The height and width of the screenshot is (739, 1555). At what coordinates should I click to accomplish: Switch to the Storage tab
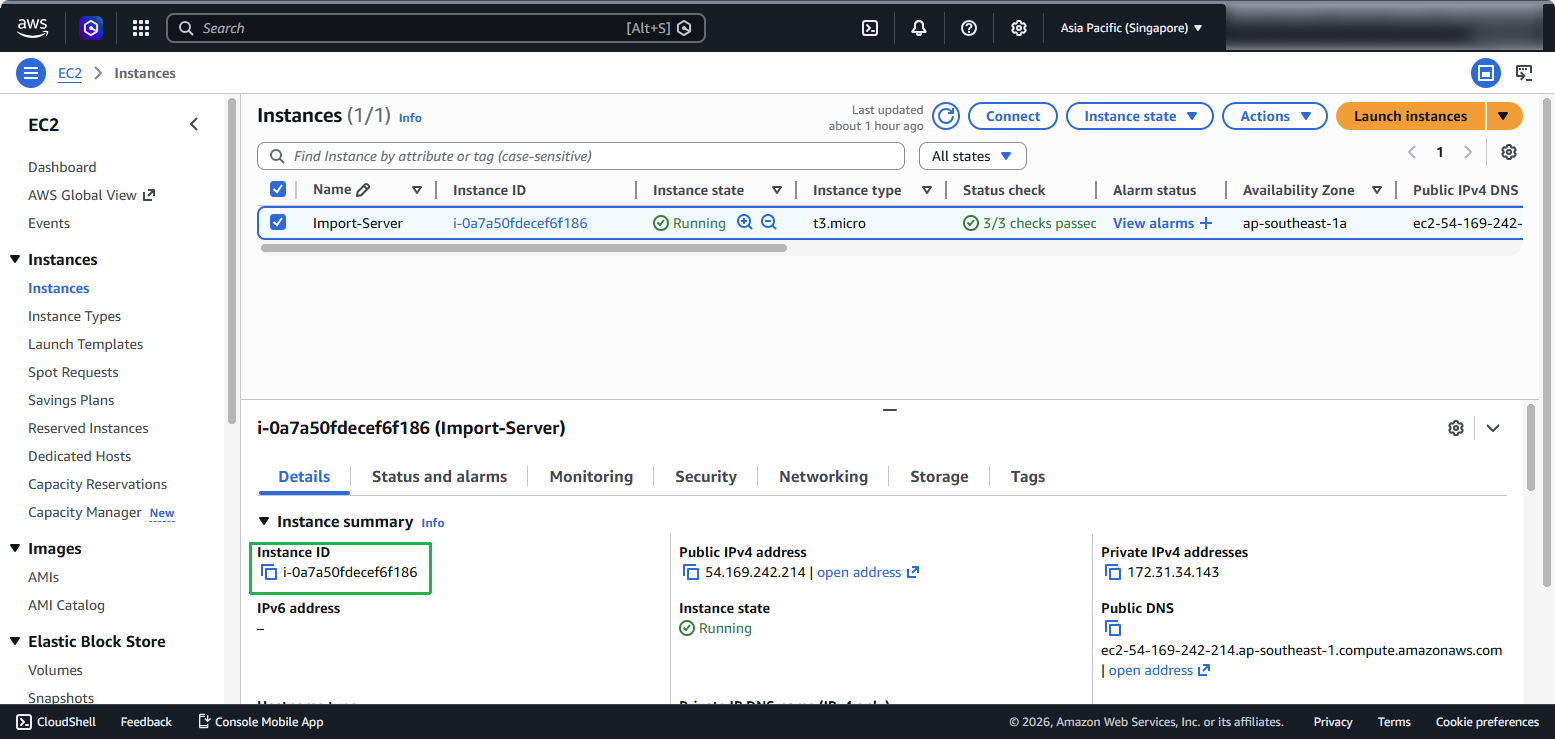click(x=939, y=476)
